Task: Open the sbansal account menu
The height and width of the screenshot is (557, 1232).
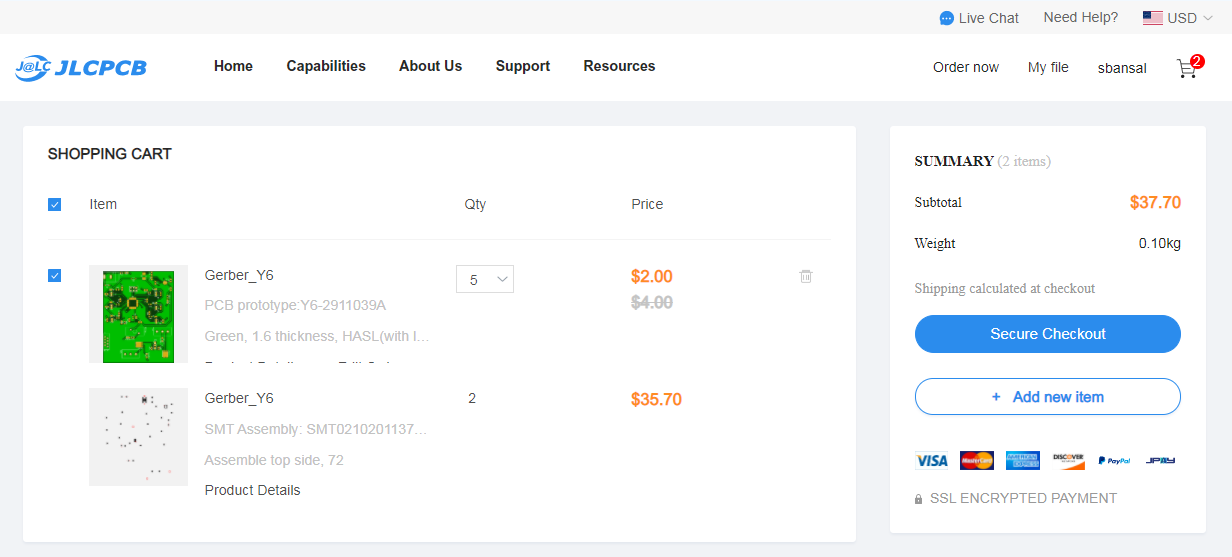Action: click(1122, 68)
